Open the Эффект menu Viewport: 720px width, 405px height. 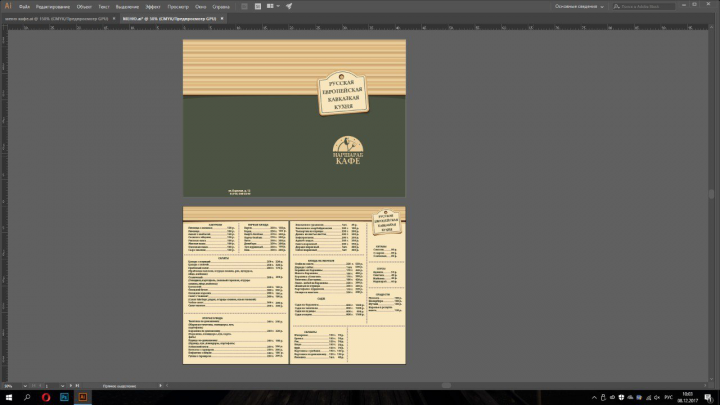coord(153,7)
